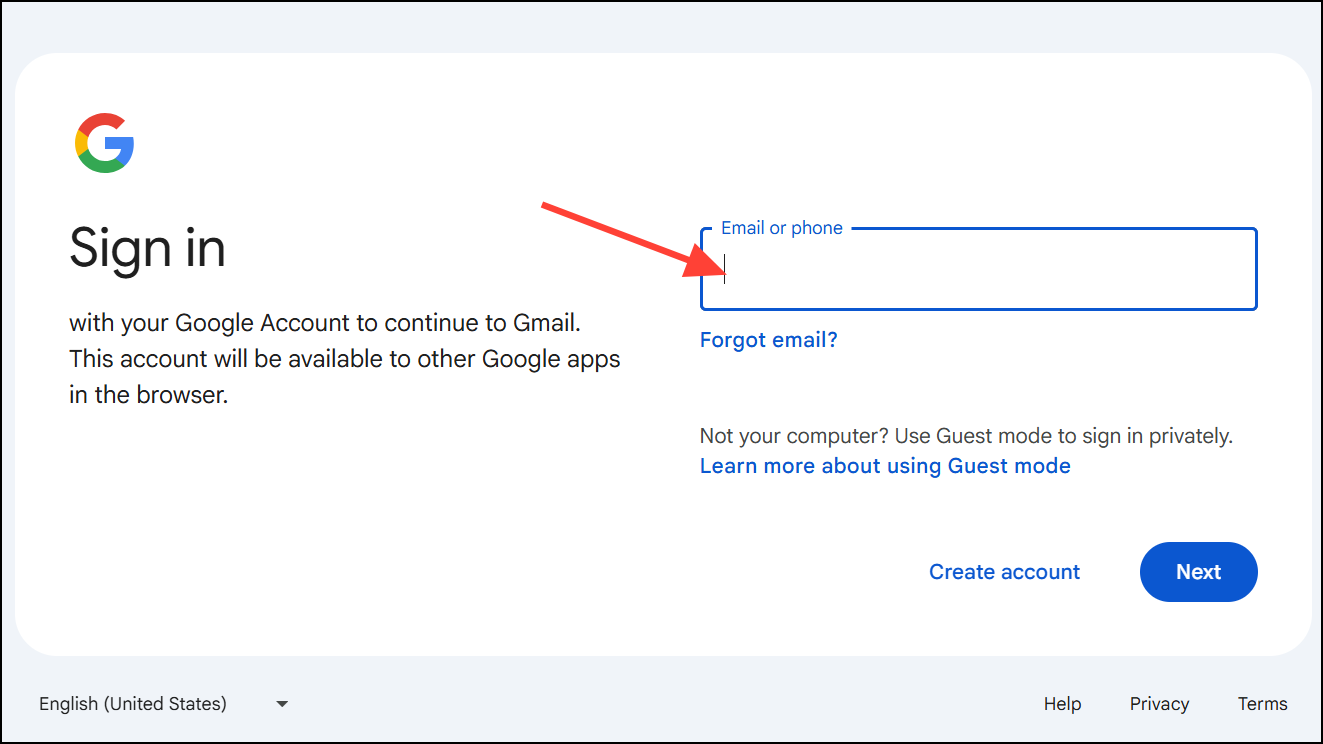Open the English (United States) language selector
1323x744 pixels.
coord(133,704)
